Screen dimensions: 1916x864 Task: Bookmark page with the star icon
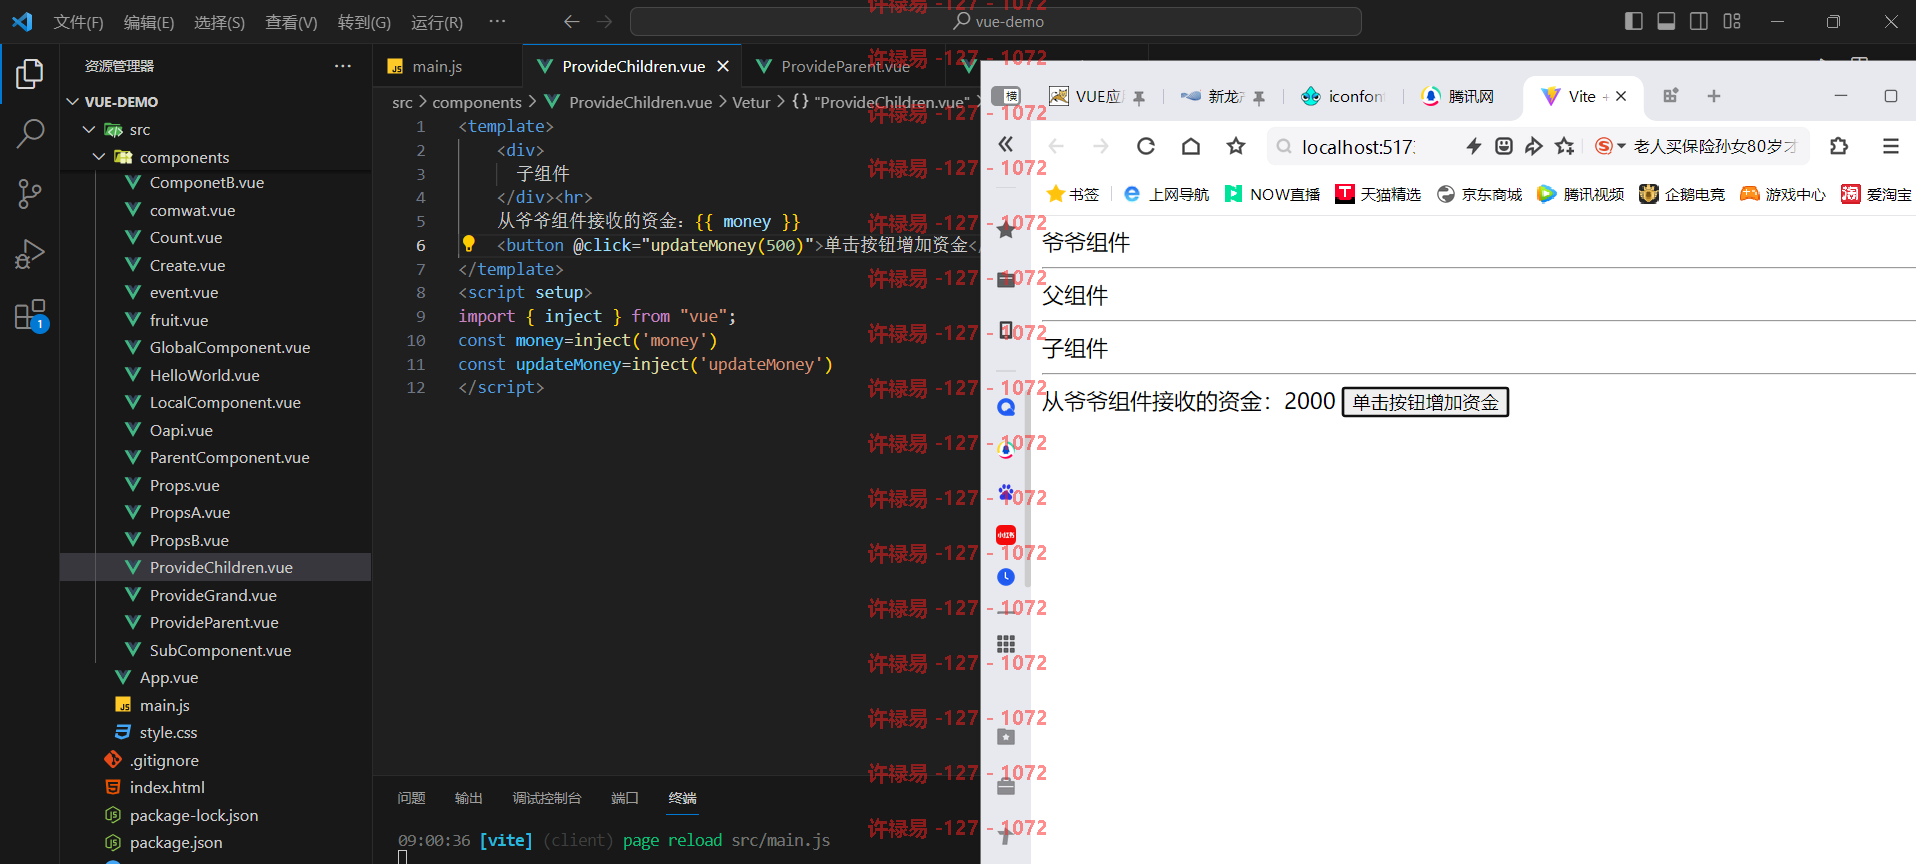click(1236, 147)
